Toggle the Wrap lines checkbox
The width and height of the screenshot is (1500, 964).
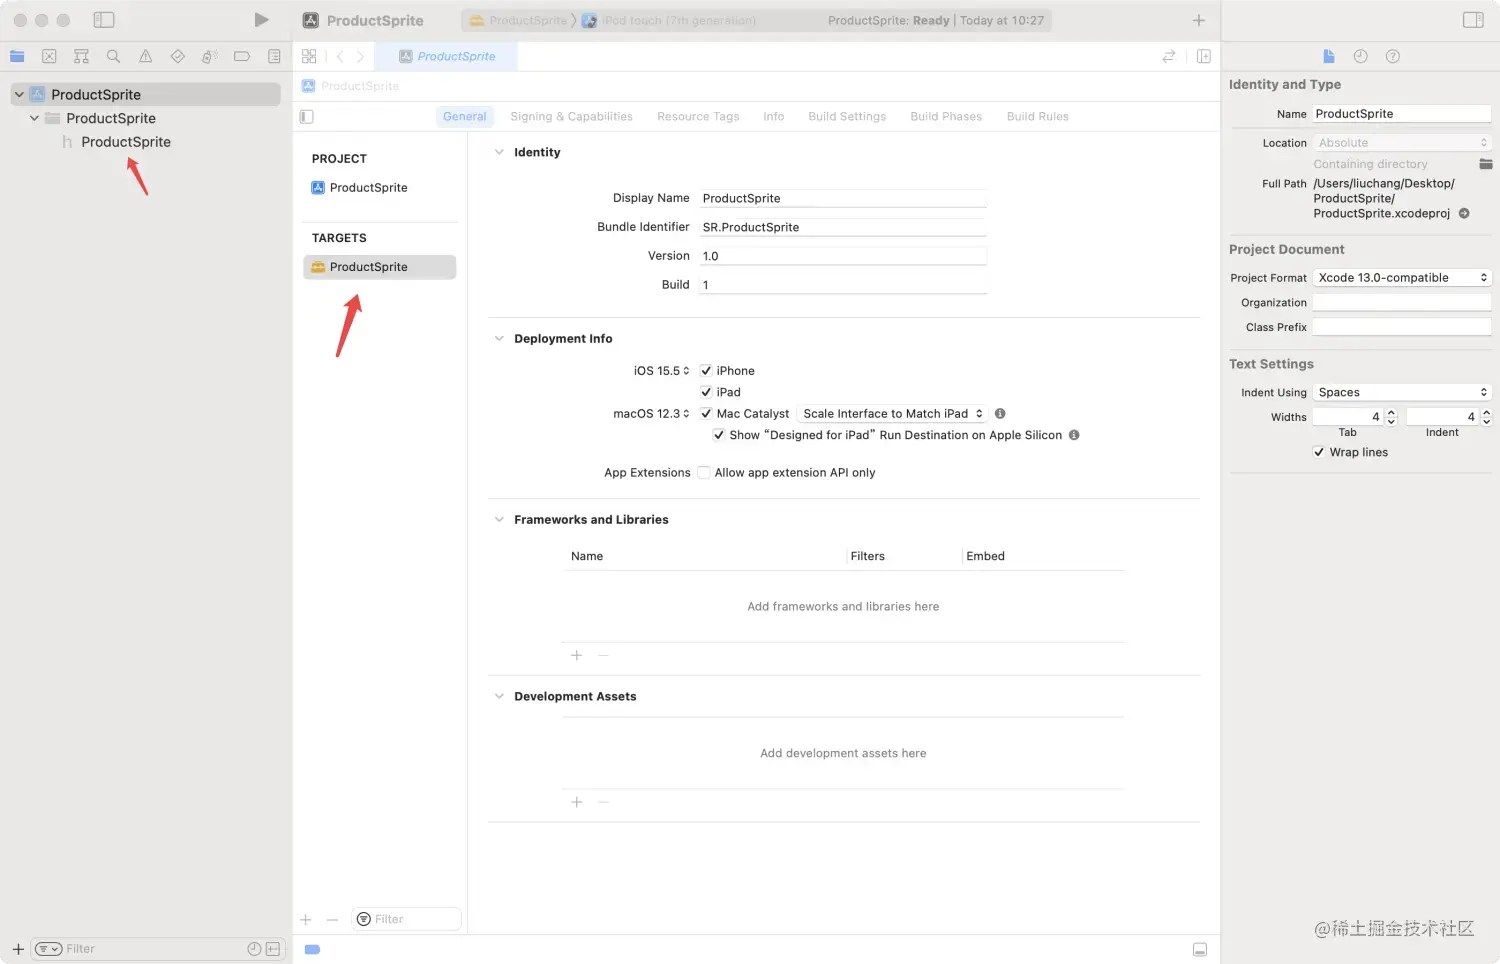pos(1319,452)
